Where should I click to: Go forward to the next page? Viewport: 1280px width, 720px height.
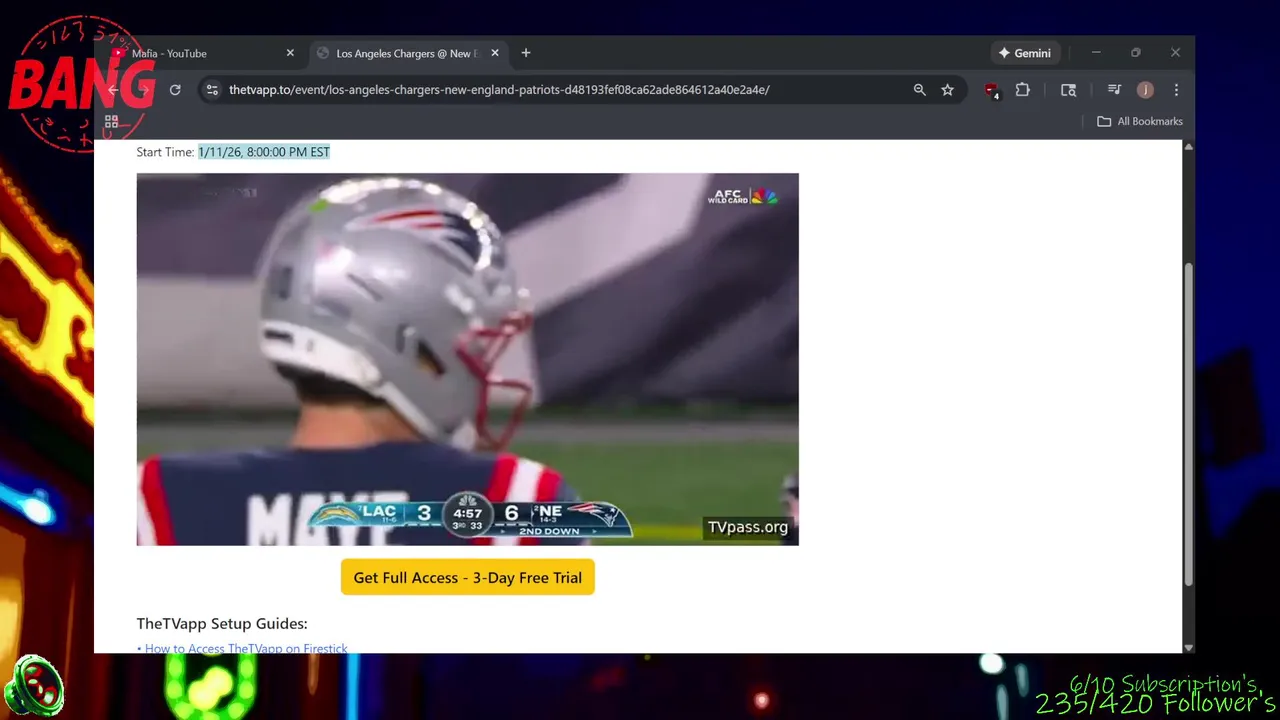[x=144, y=90]
